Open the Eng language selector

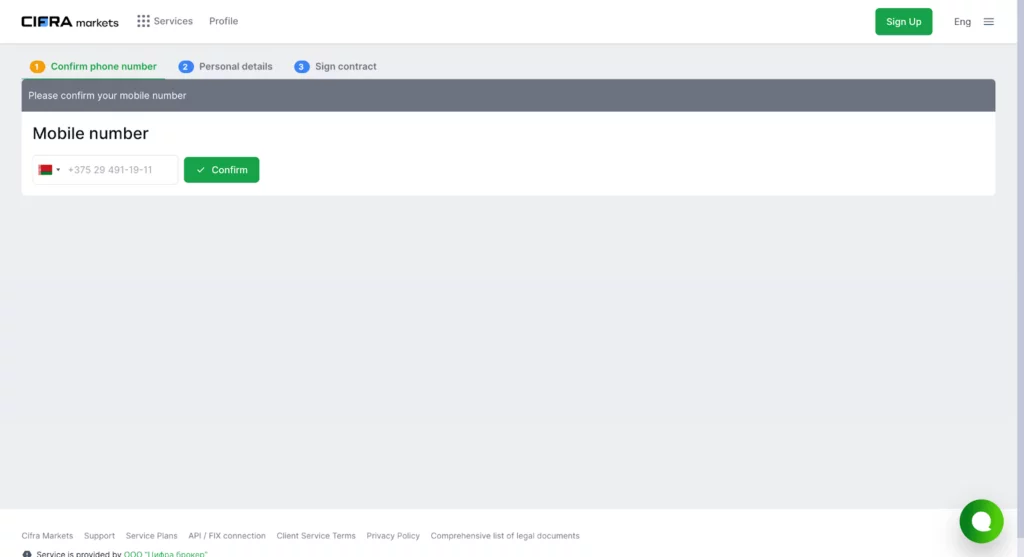click(962, 21)
